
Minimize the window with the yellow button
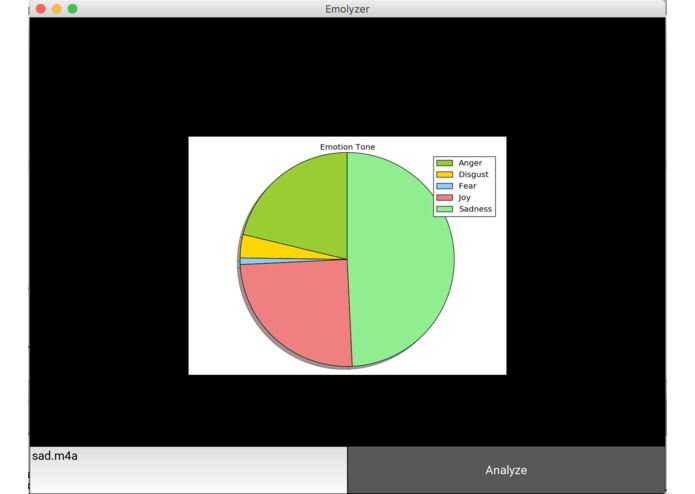(x=57, y=9)
